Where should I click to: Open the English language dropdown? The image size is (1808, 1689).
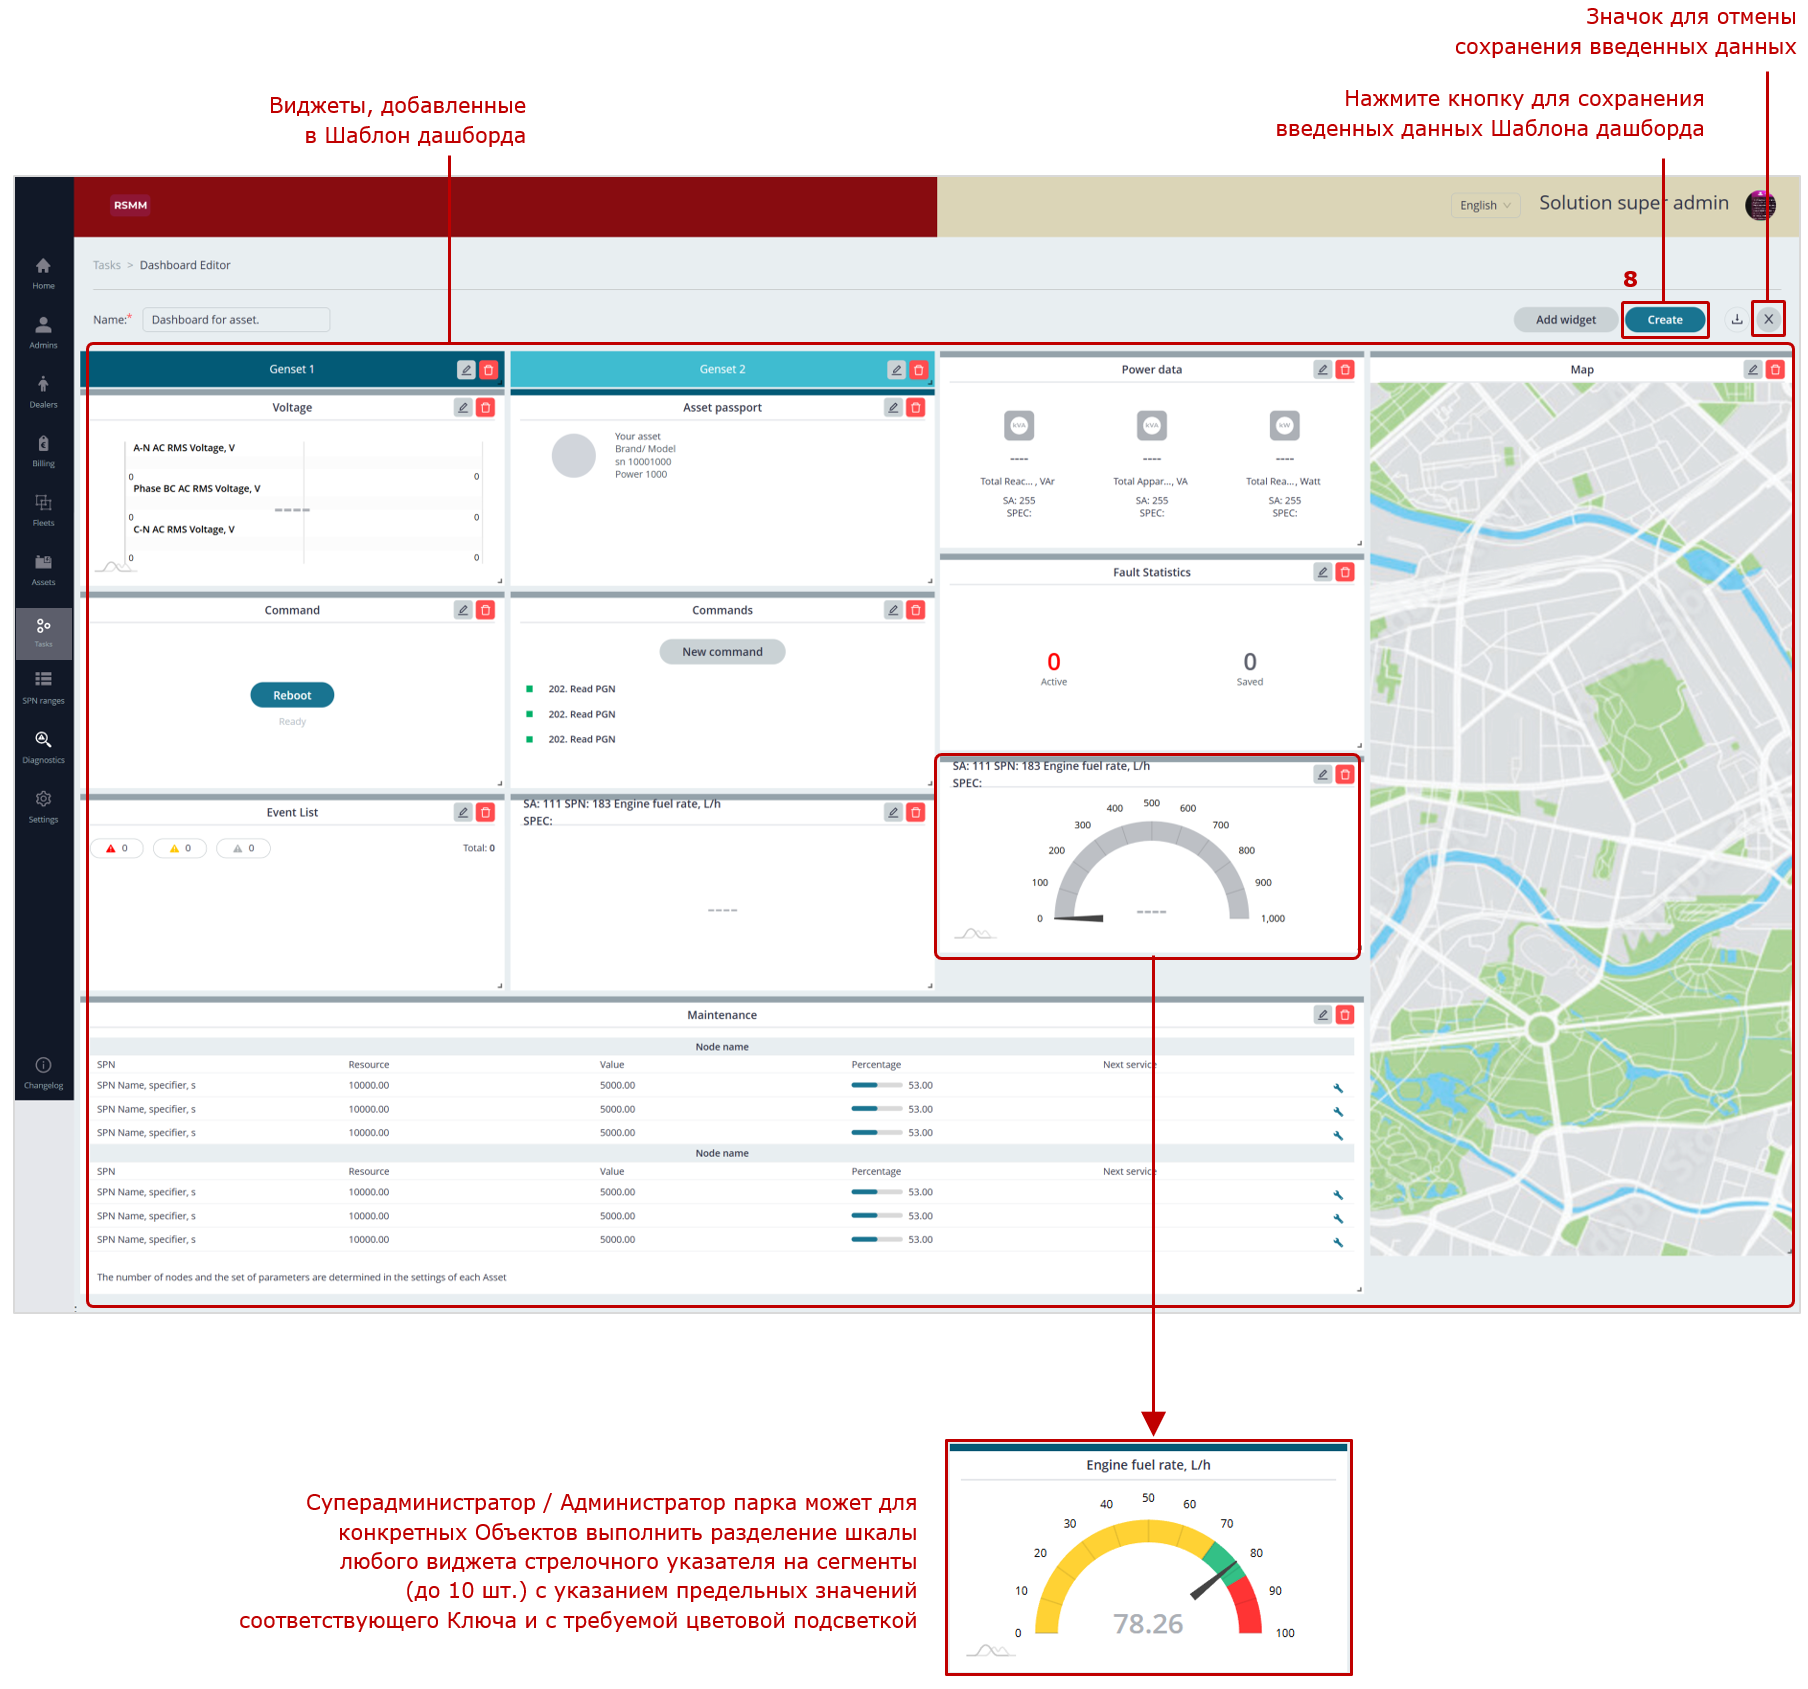(1485, 206)
